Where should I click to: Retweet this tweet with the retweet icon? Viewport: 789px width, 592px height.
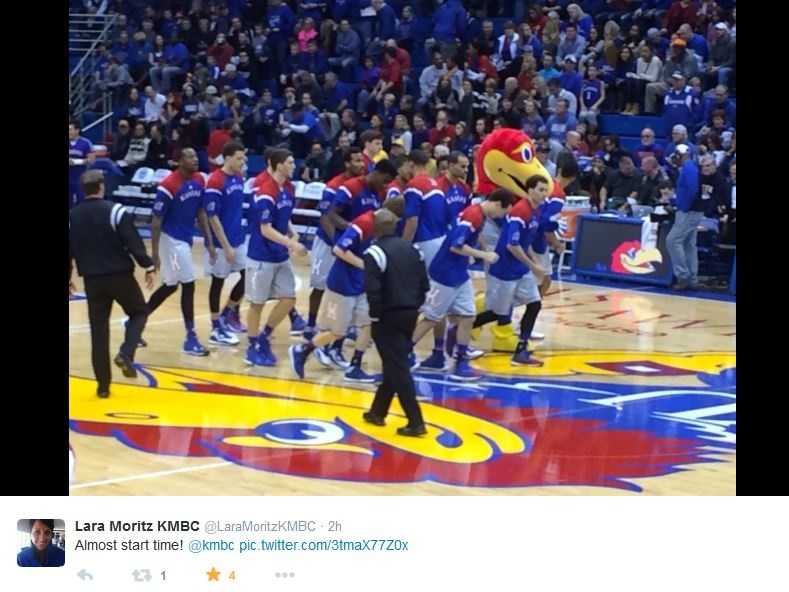tap(141, 575)
